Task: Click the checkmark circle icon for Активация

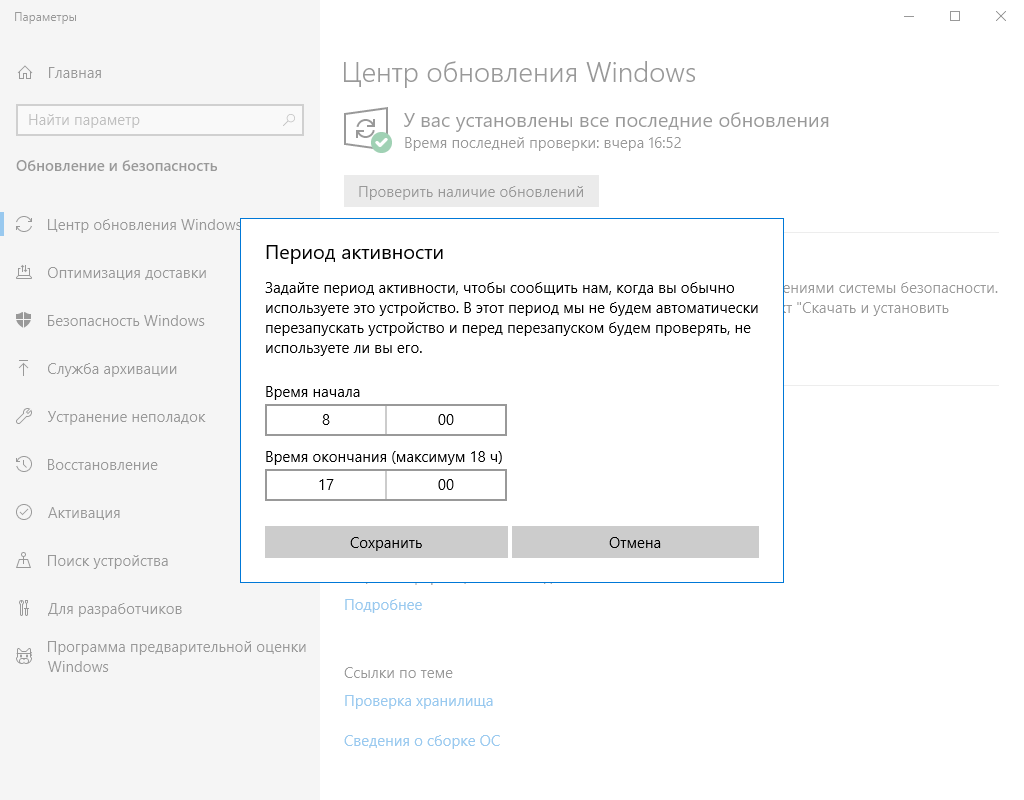Action: (x=25, y=513)
